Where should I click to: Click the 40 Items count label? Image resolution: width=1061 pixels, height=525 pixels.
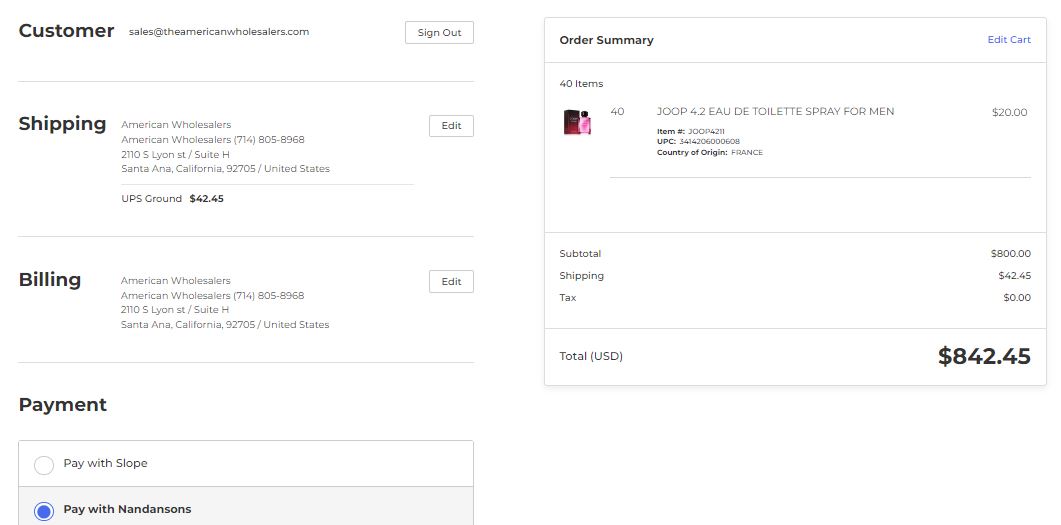(x=581, y=84)
